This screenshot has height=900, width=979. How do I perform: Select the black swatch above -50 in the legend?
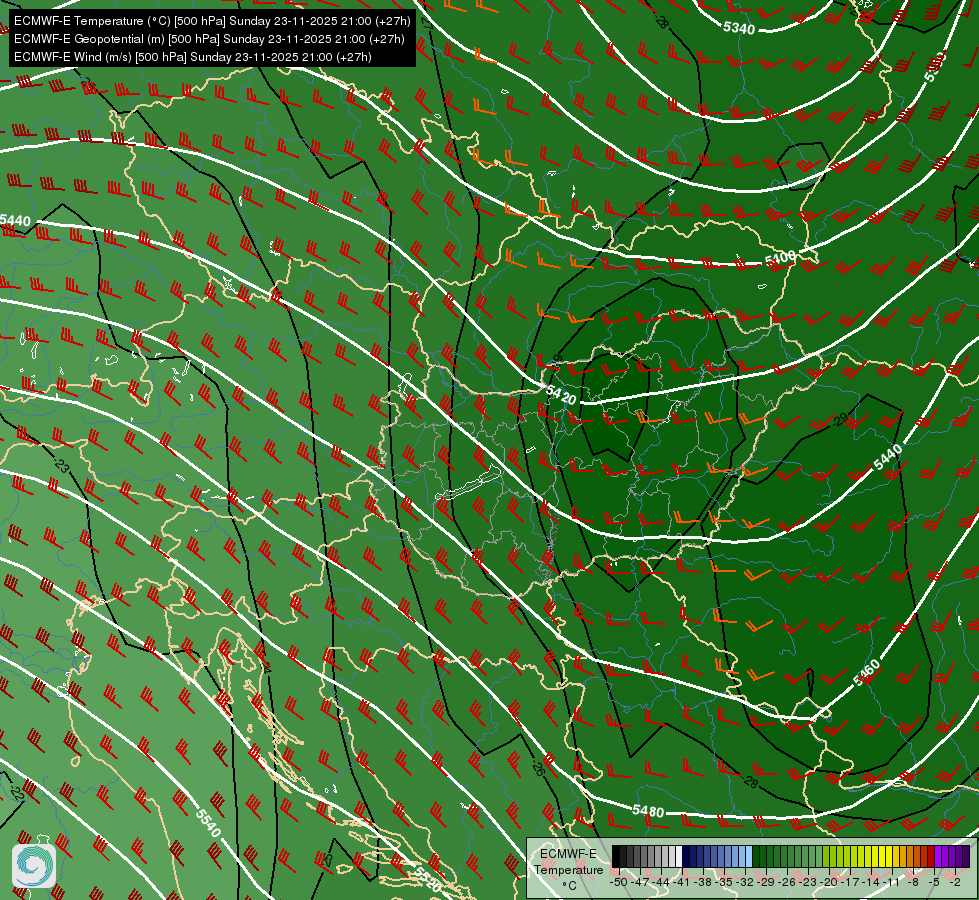point(616,856)
